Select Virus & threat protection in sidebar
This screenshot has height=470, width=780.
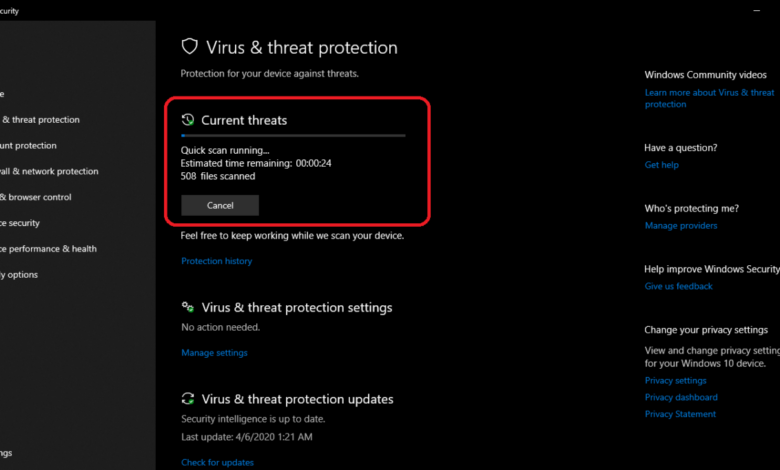click(40, 120)
